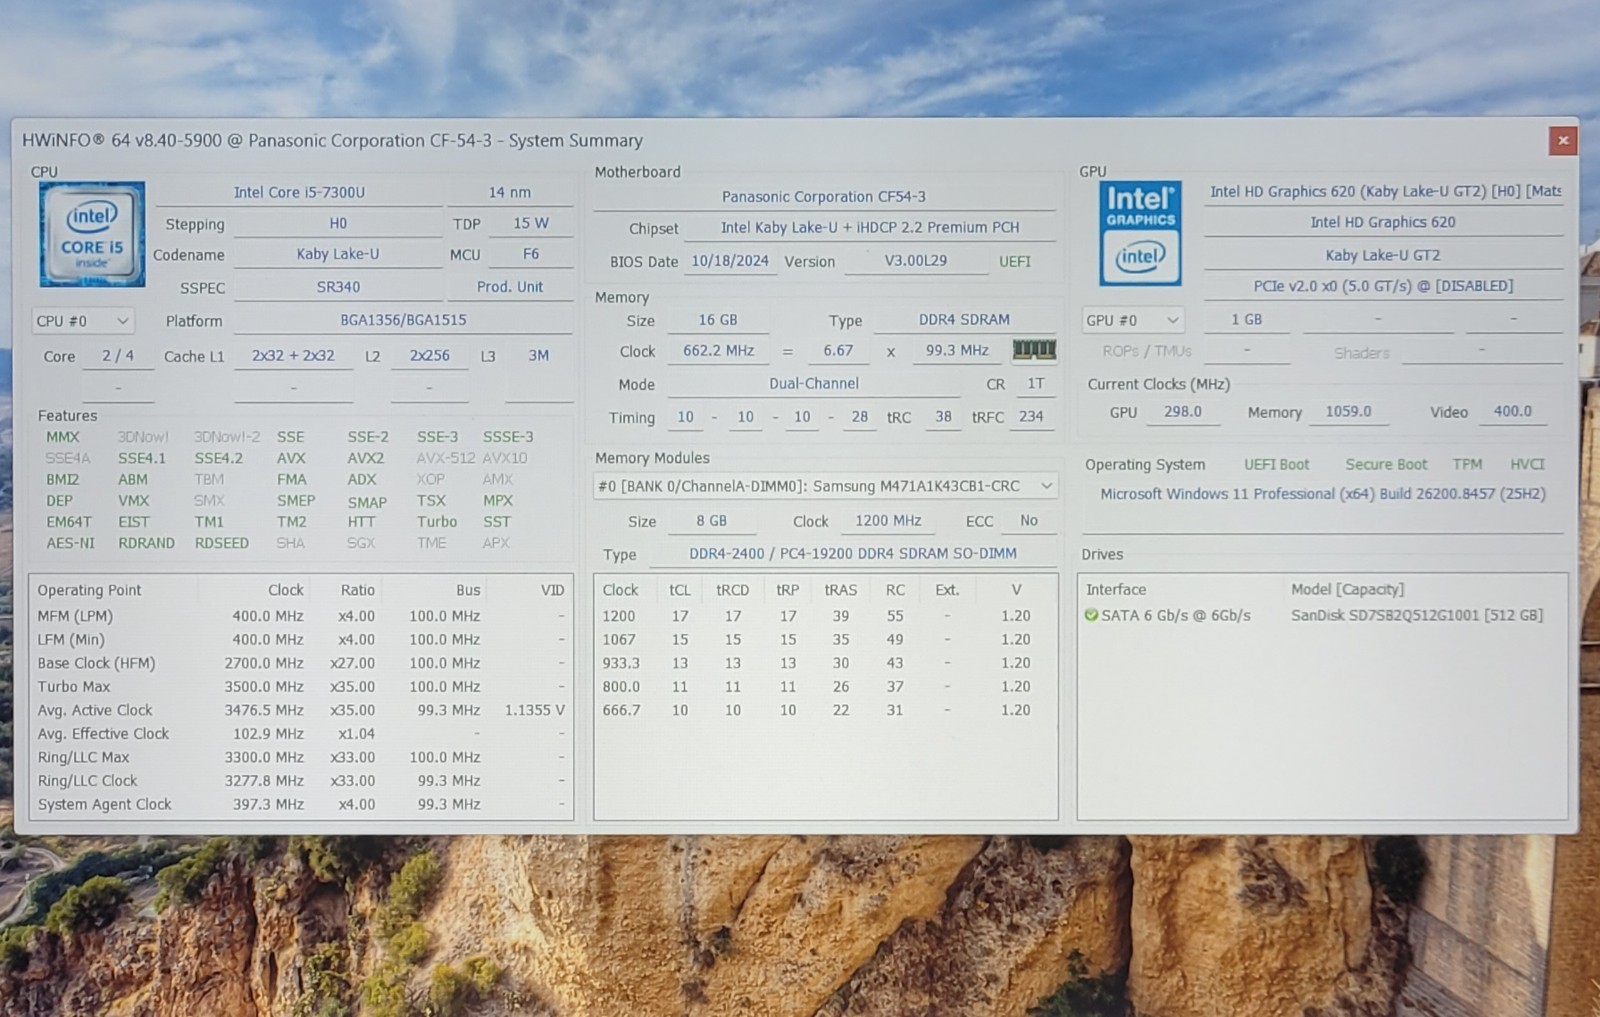Select the SR340 SSPEC value
Image resolution: width=1600 pixels, height=1017 pixels.
pyautogui.click(x=338, y=287)
